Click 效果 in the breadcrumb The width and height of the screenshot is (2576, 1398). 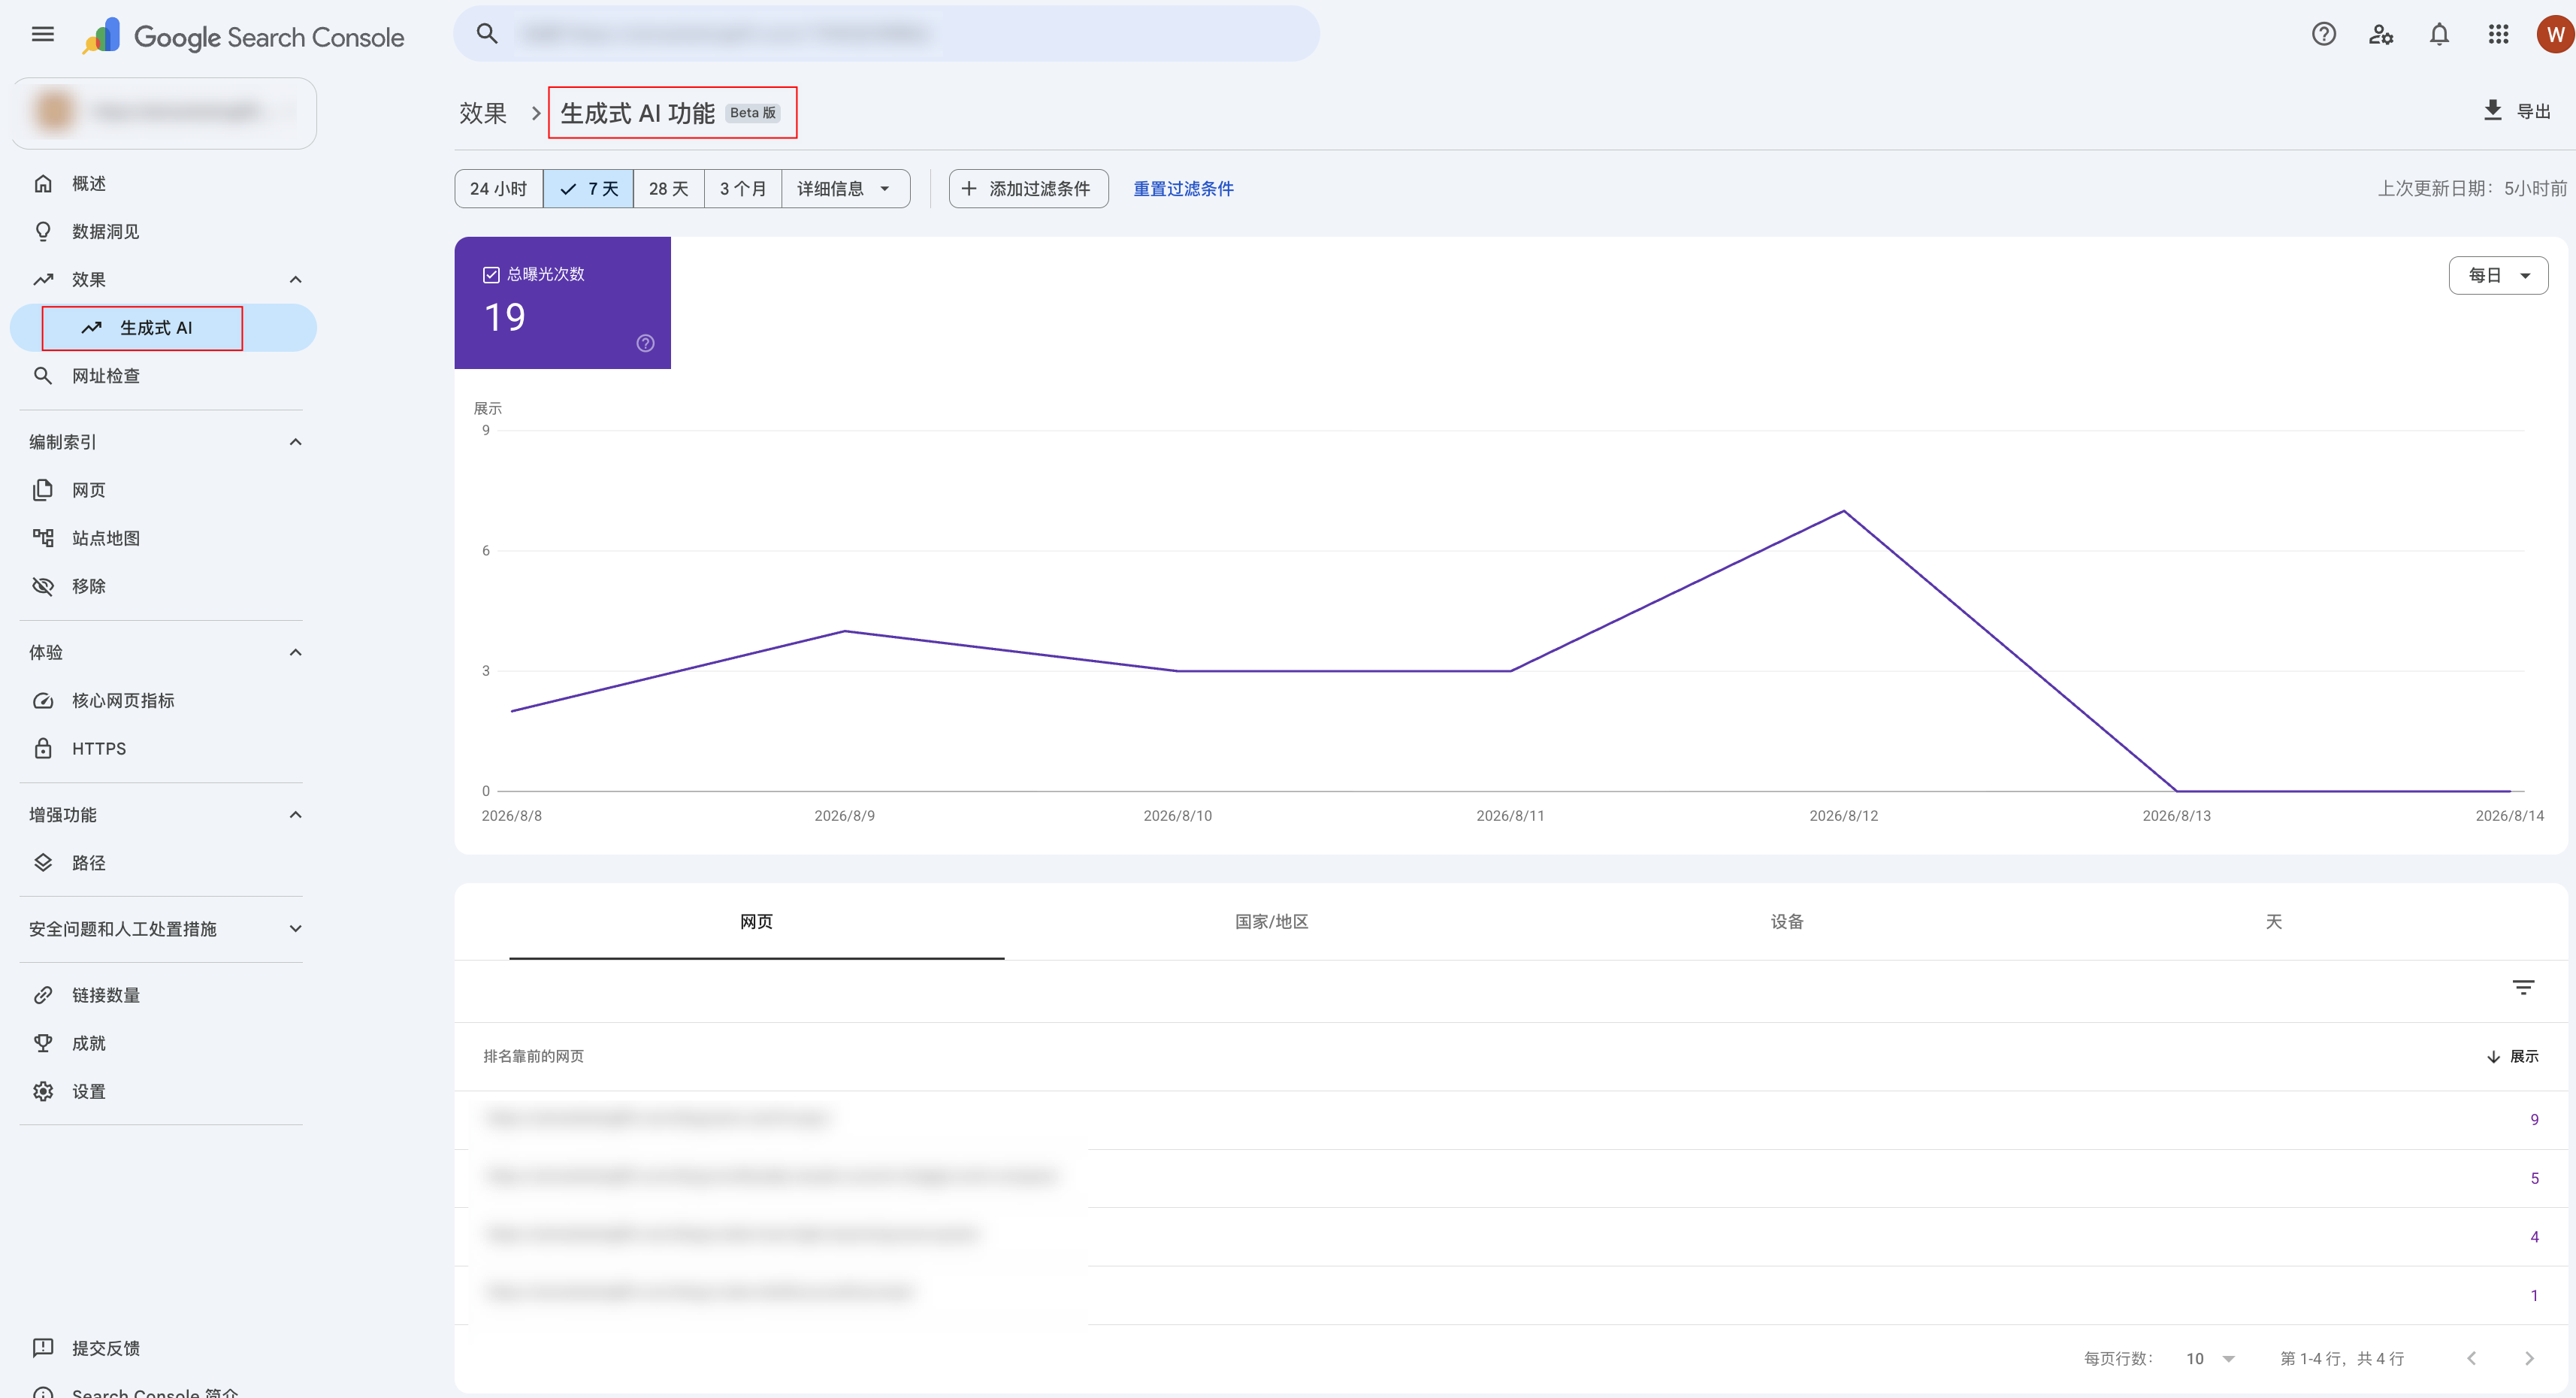tap(483, 113)
